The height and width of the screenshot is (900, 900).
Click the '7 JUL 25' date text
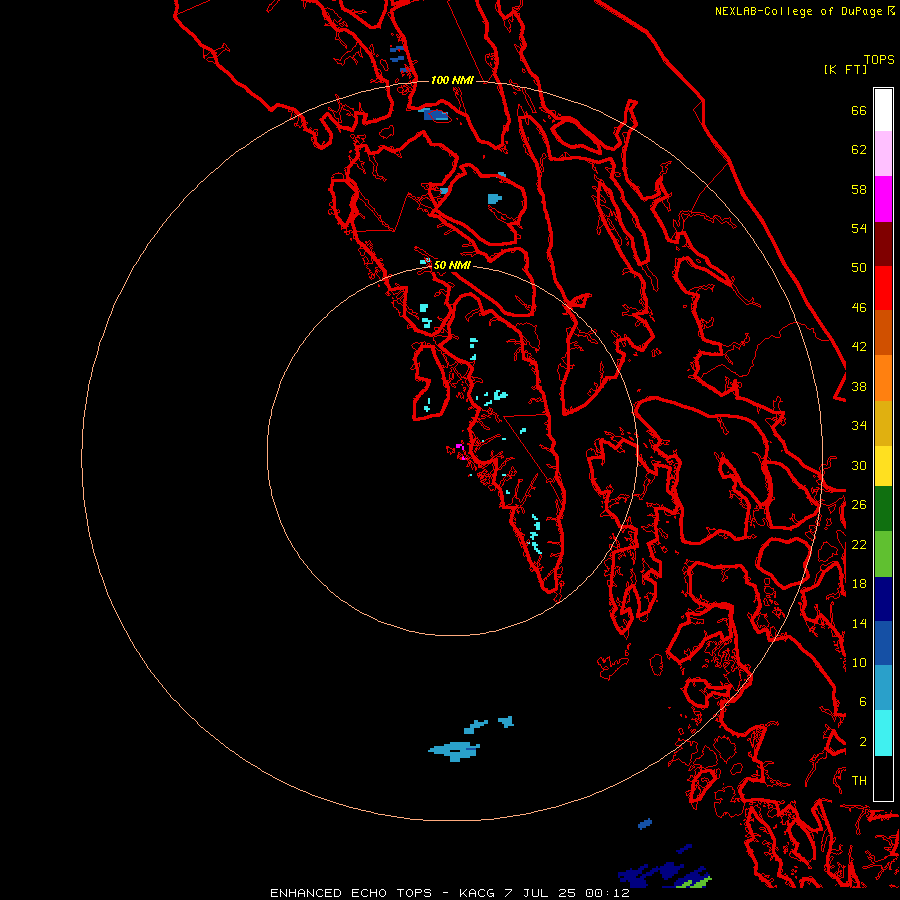pos(542,893)
